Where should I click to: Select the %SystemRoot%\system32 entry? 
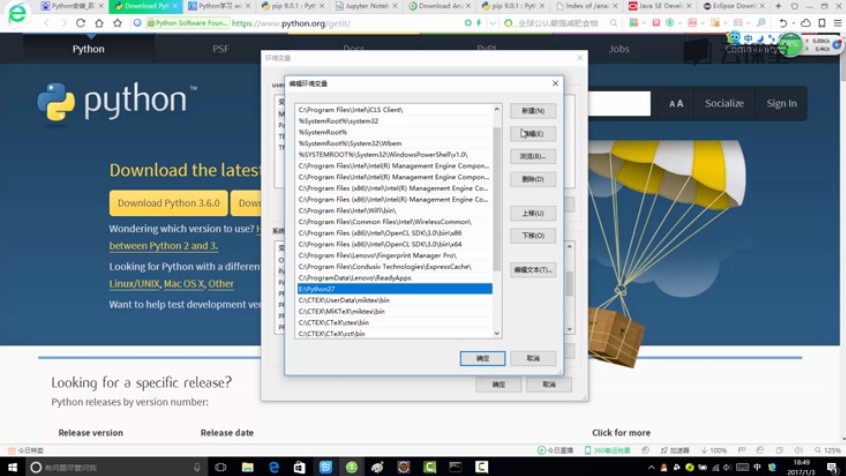(x=394, y=121)
